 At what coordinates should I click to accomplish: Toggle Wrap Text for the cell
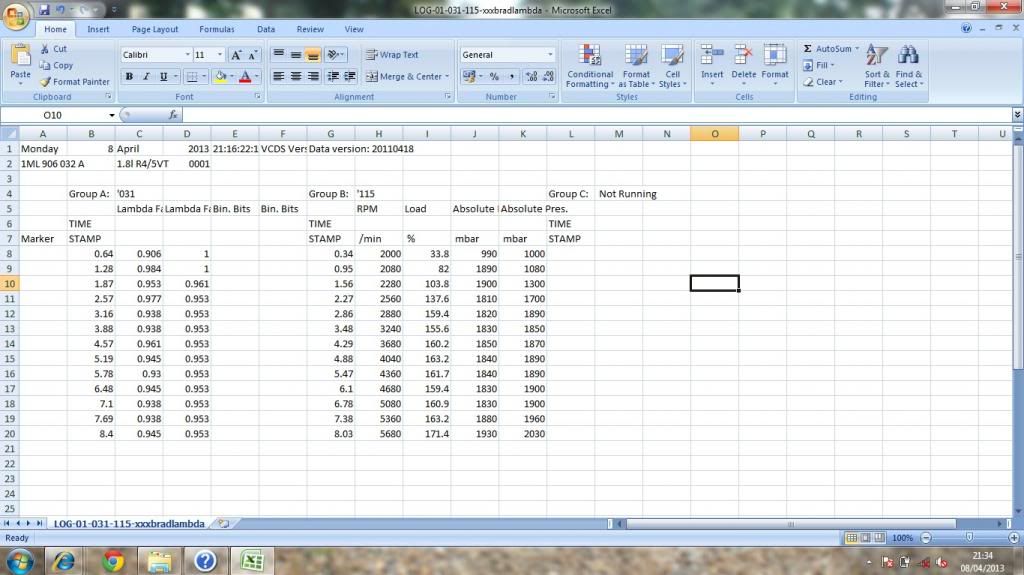point(392,55)
